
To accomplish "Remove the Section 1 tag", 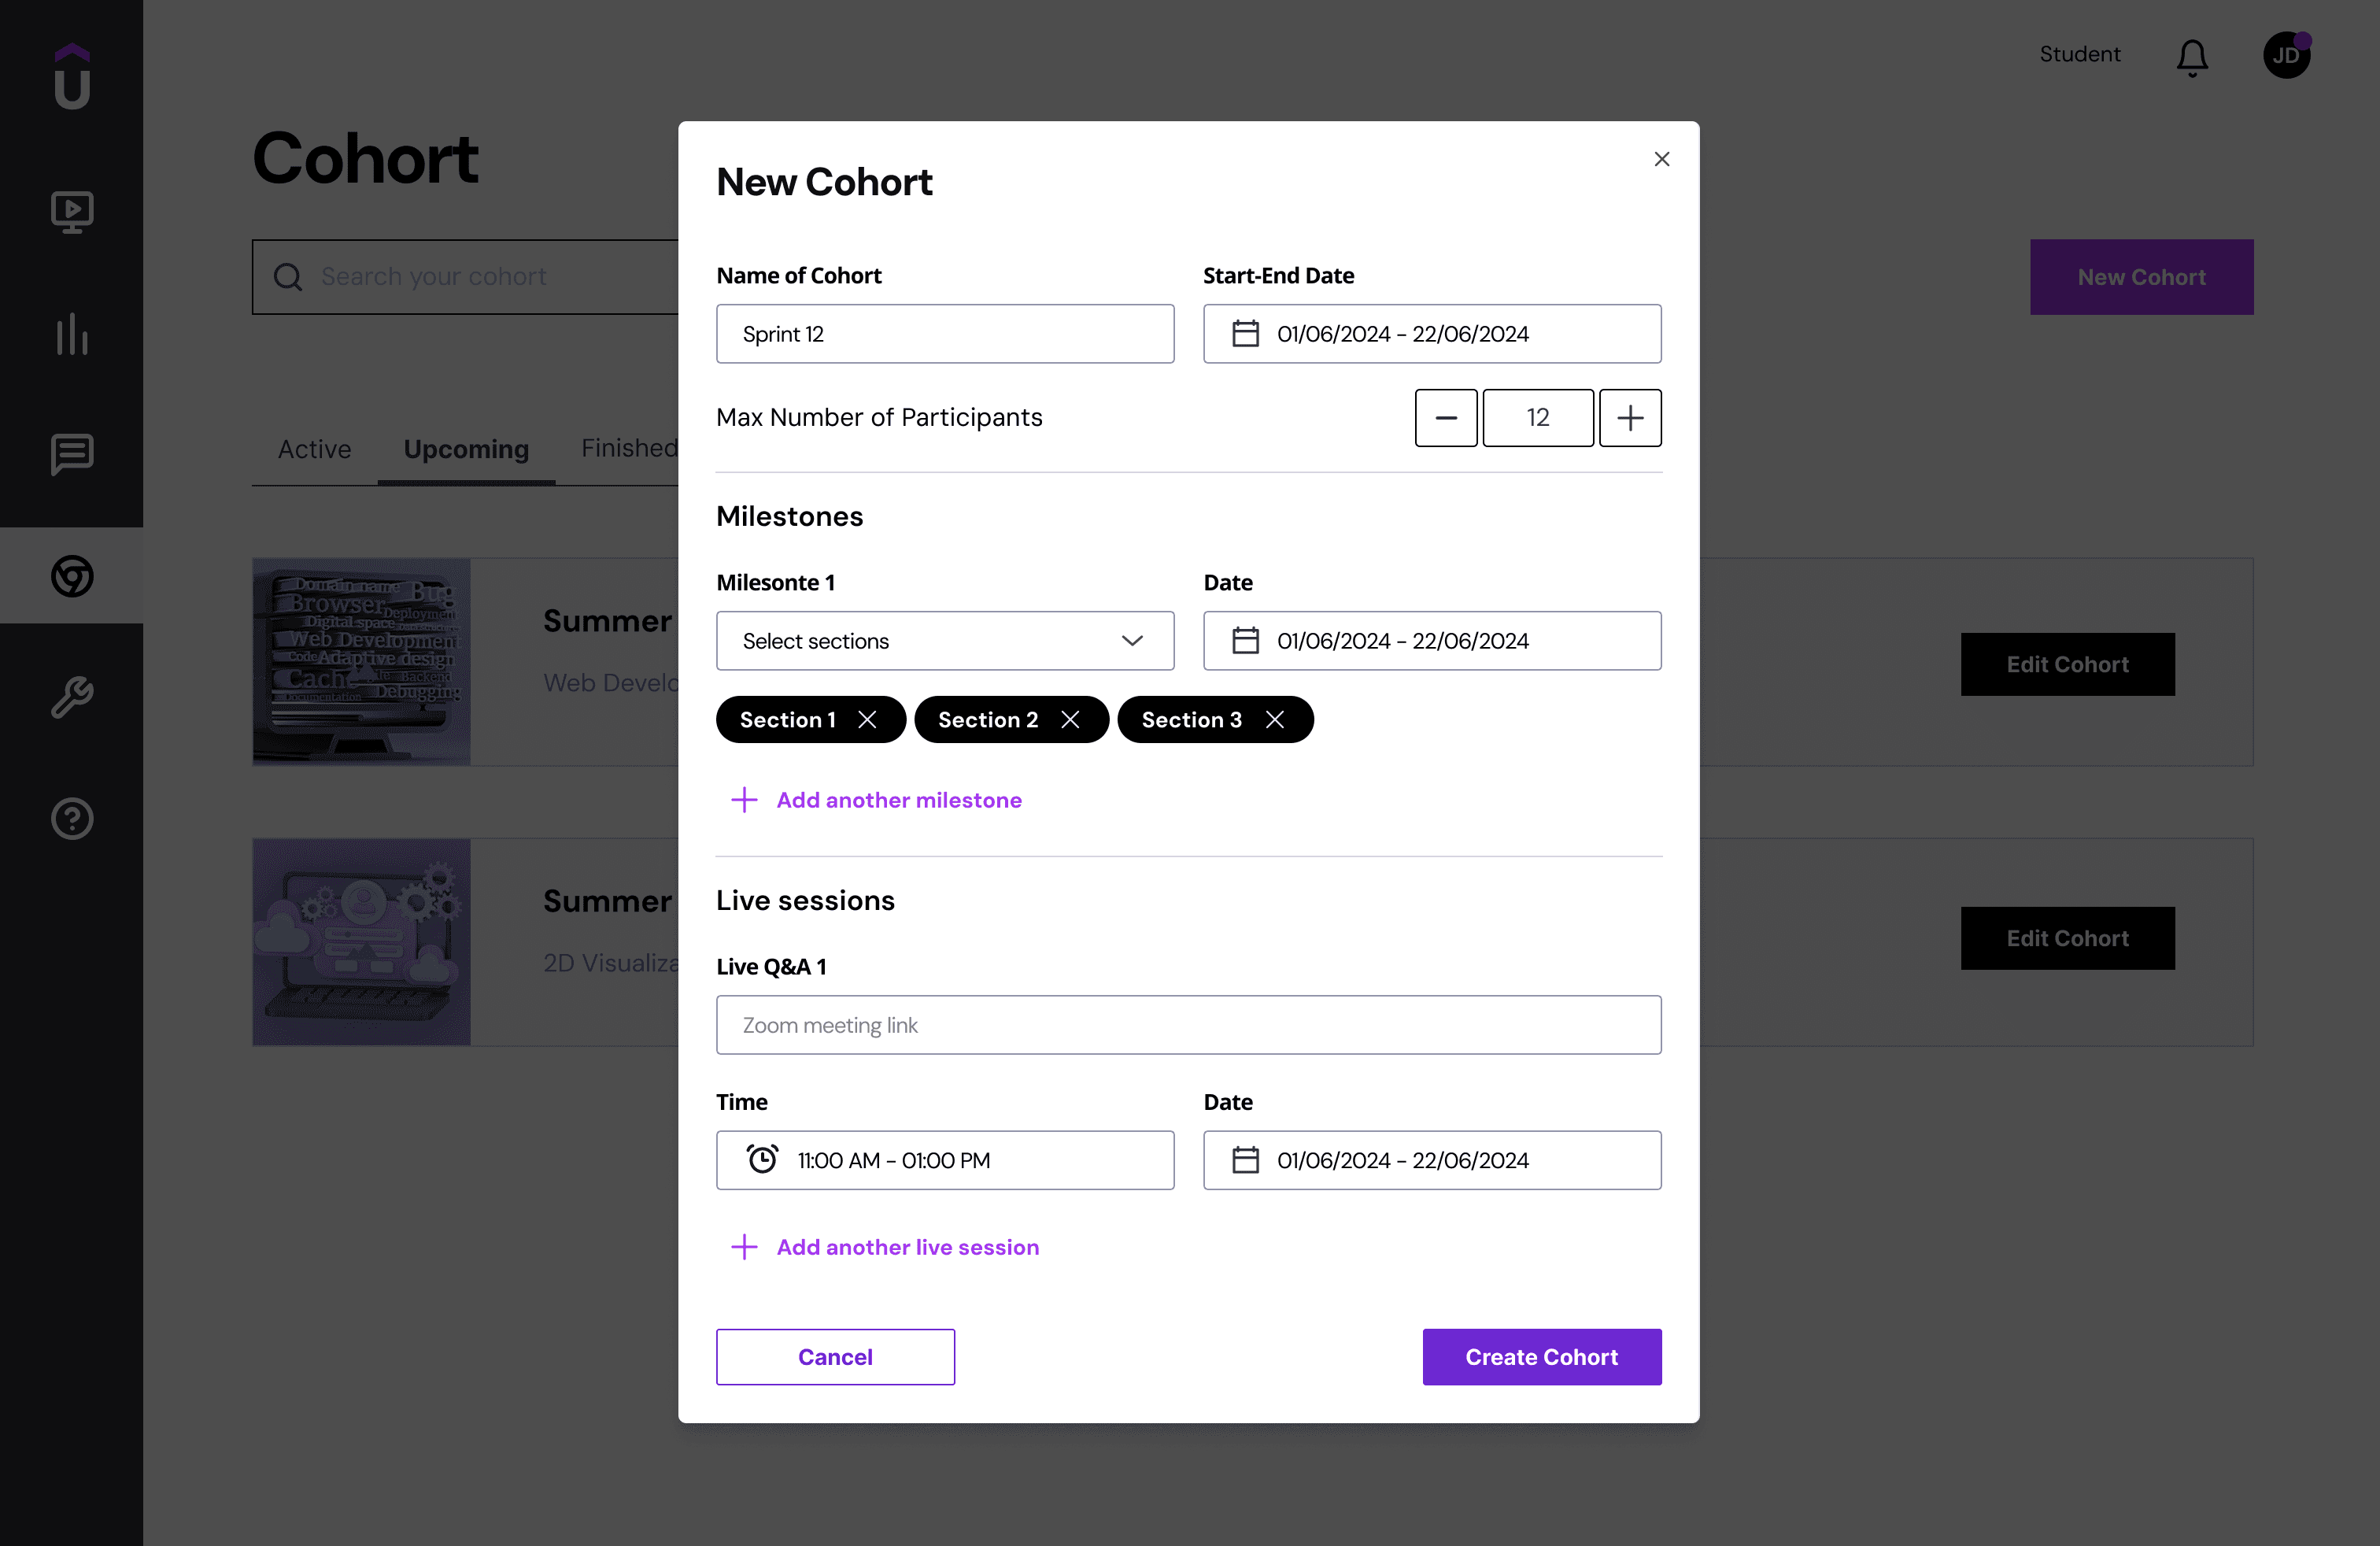I will point(867,720).
